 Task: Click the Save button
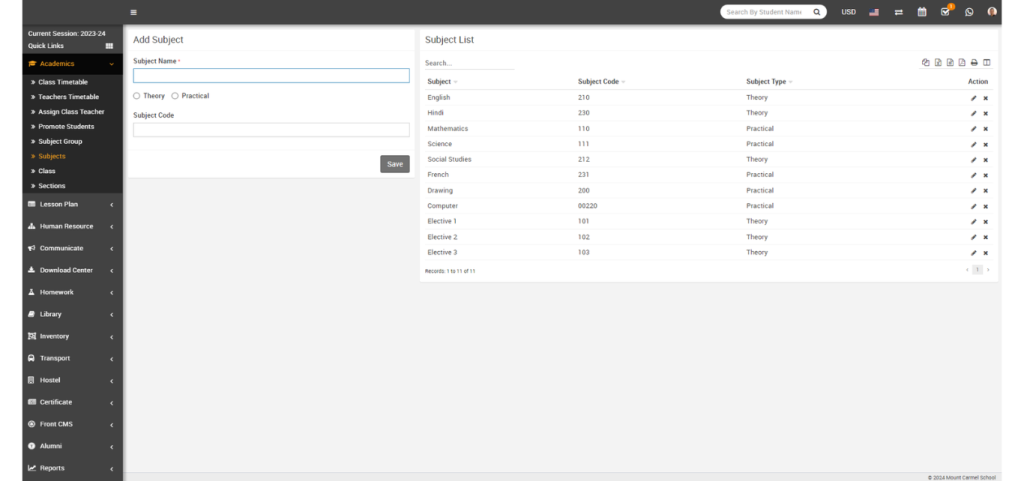tap(395, 164)
